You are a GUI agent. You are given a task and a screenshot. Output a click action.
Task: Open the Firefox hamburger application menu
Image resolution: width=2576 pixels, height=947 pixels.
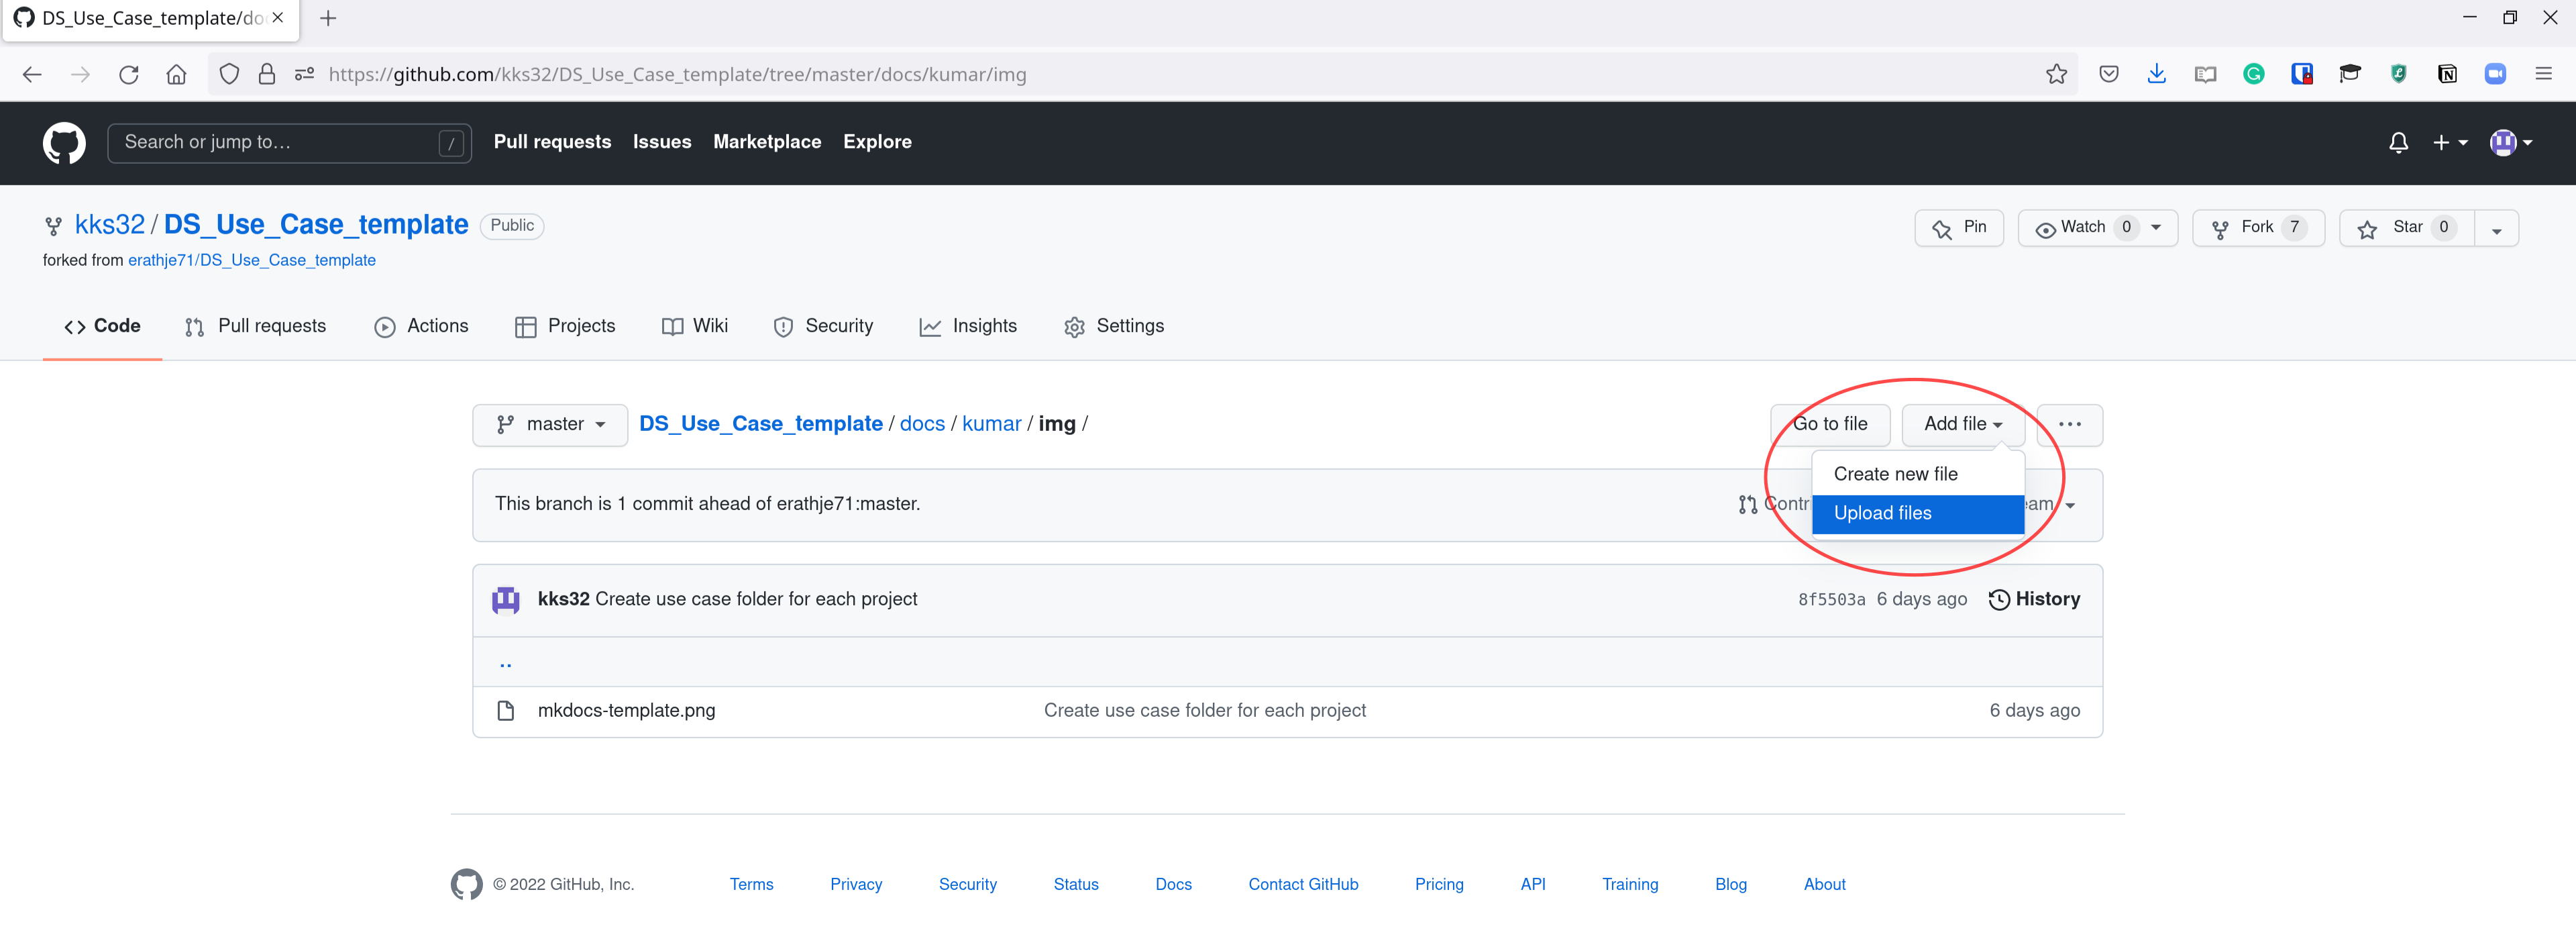pyautogui.click(x=2543, y=74)
